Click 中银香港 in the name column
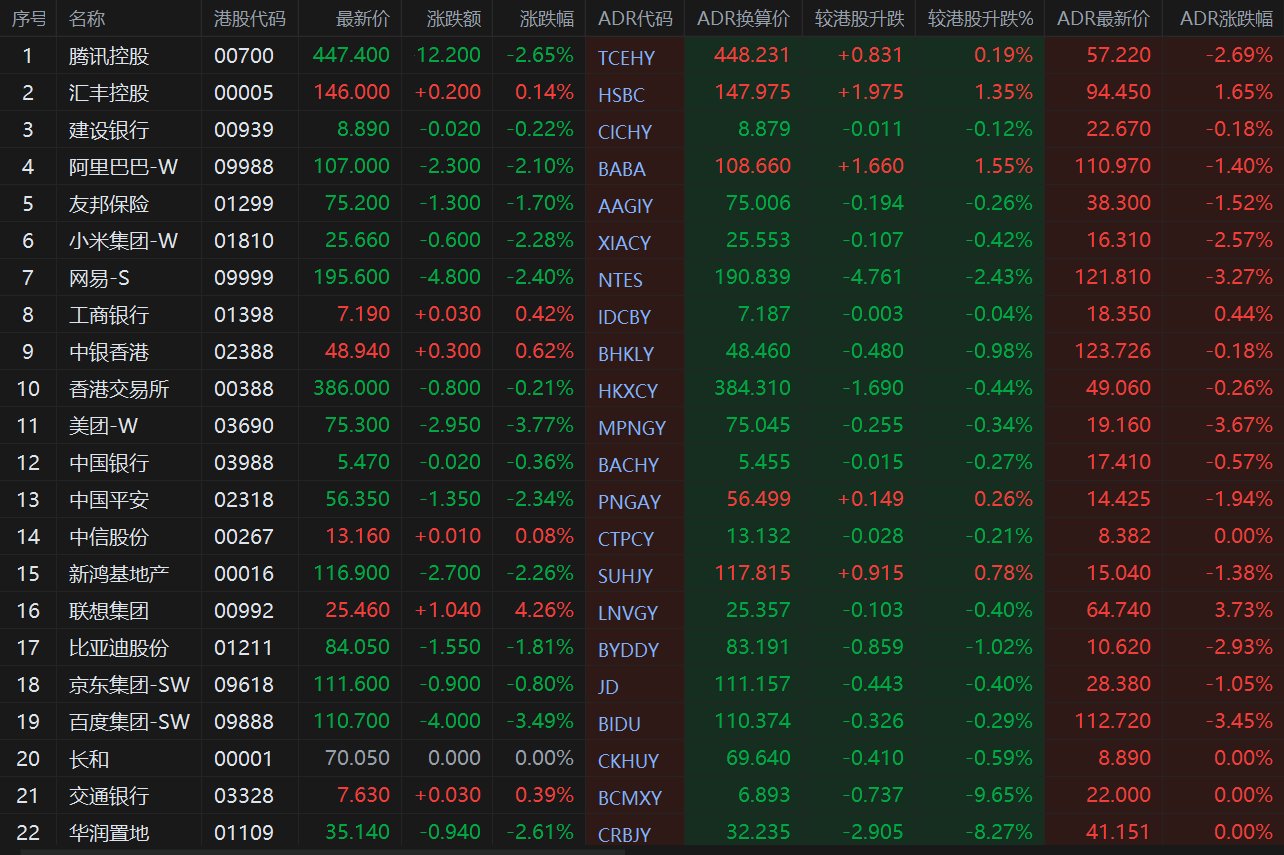 pos(109,352)
